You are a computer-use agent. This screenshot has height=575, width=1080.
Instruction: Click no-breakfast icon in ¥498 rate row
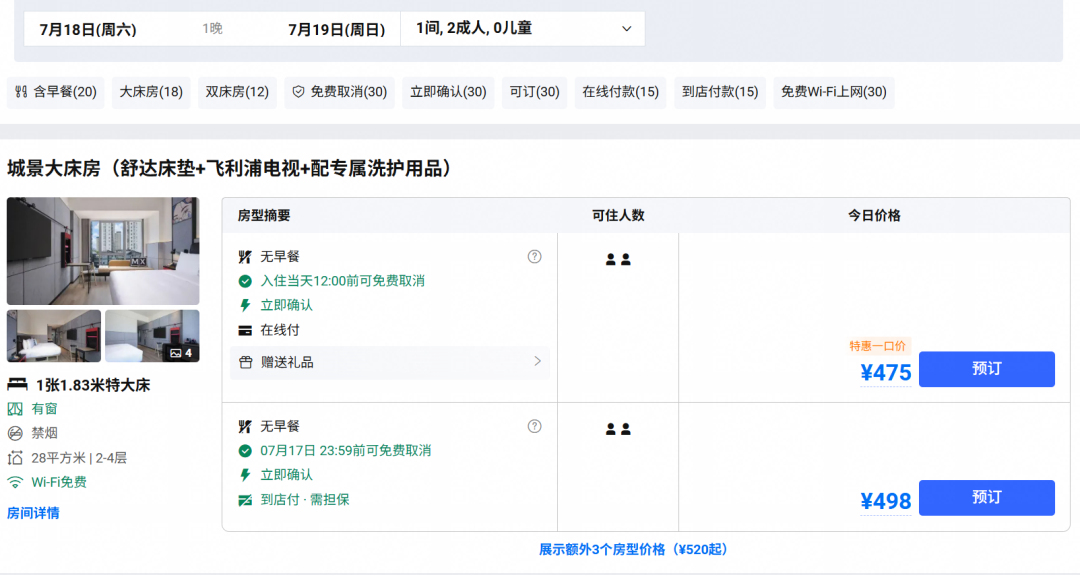245,426
